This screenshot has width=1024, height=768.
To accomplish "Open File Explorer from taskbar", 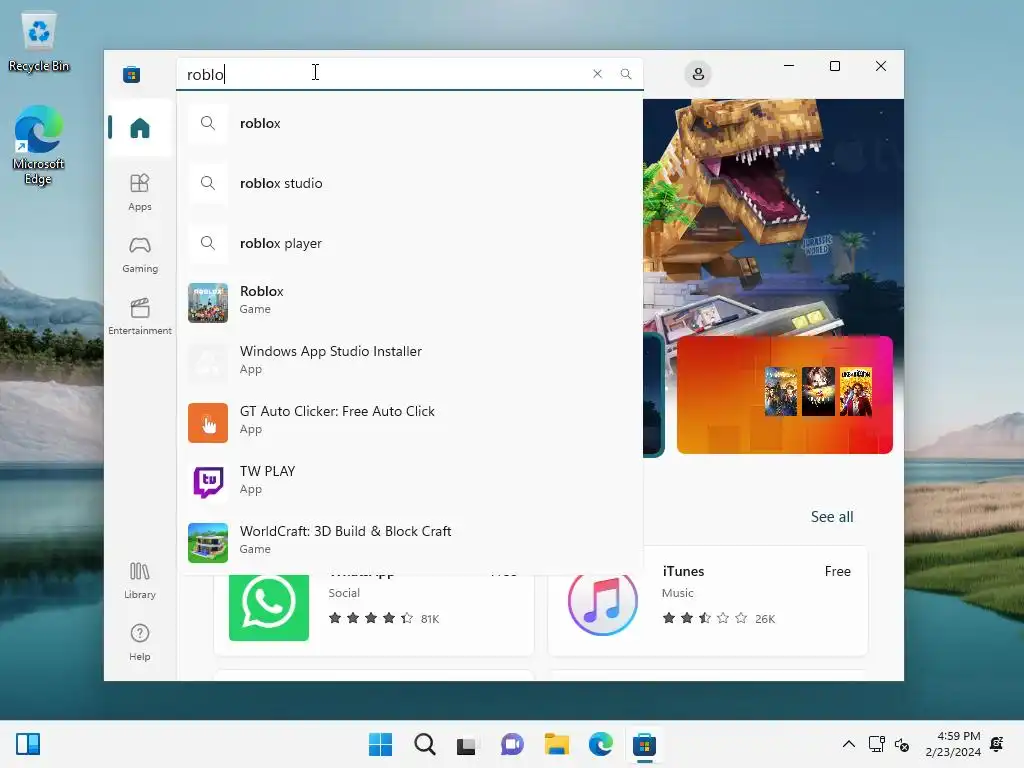I will pyautogui.click(x=556, y=744).
